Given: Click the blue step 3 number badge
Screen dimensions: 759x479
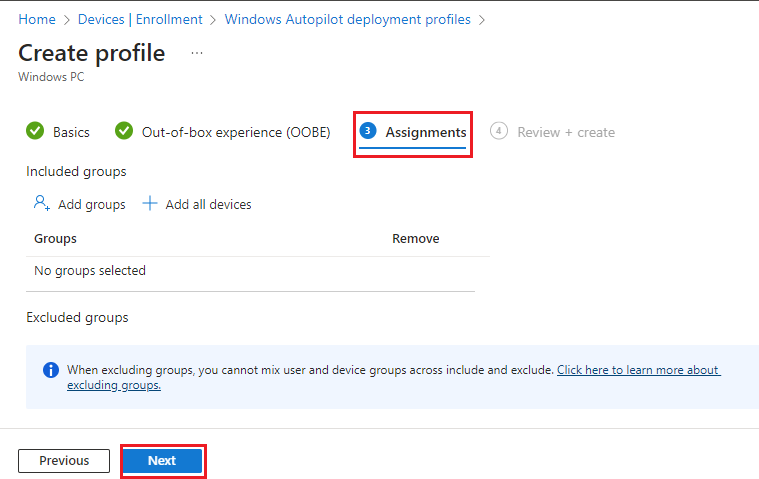Looking at the screenshot, I should click(x=368, y=131).
